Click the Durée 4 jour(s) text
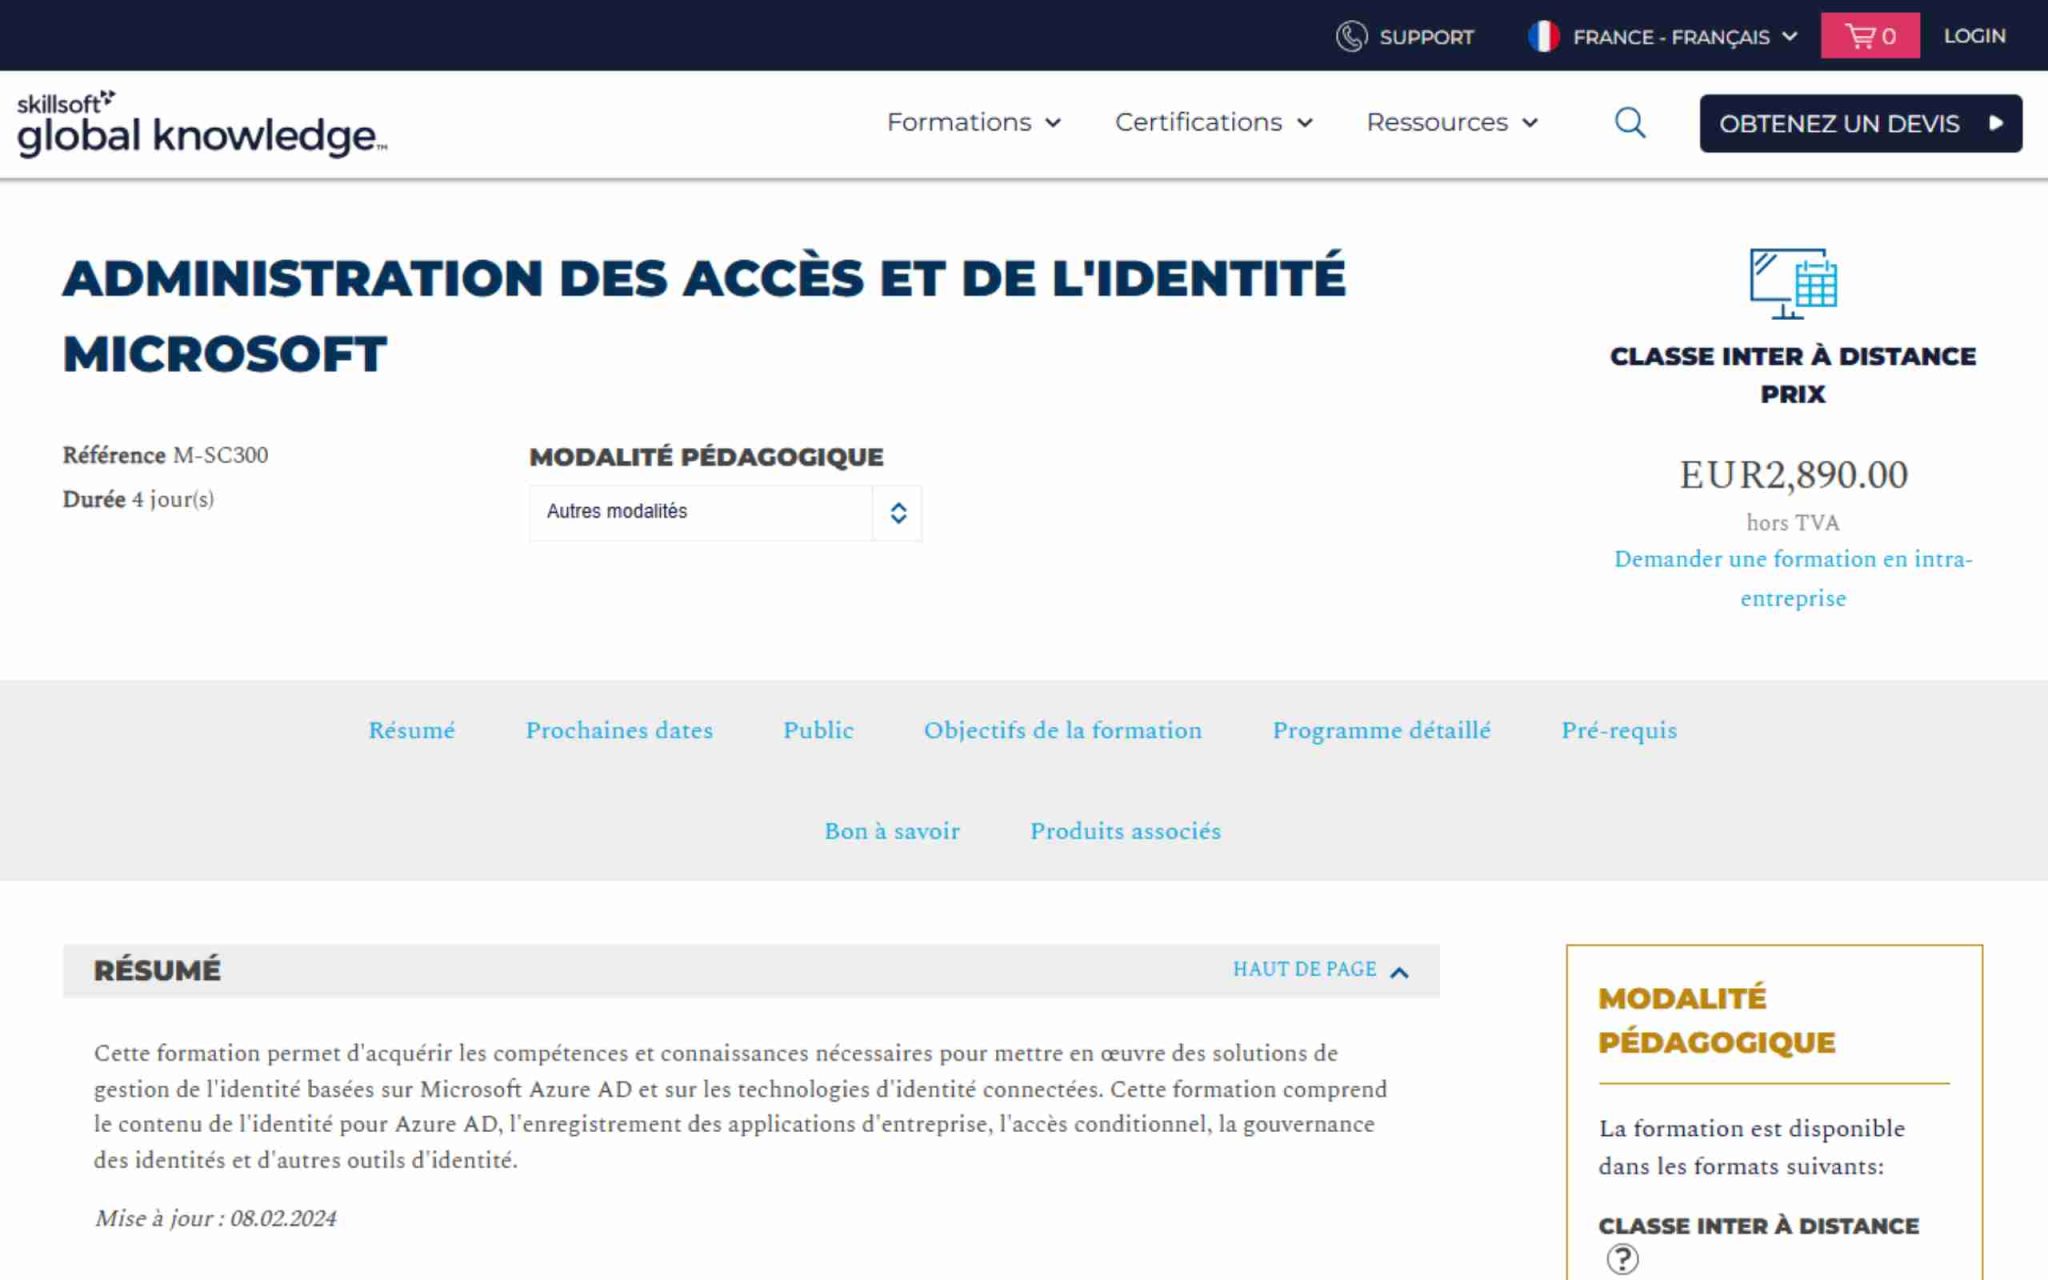 tap(138, 499)
